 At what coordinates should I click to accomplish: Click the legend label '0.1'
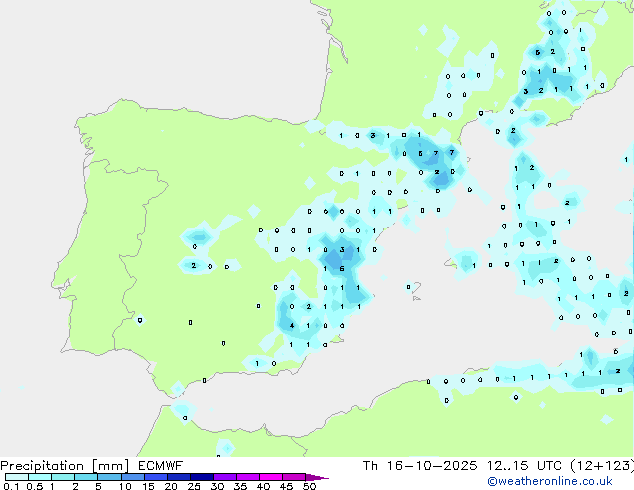tap(11, 486)
